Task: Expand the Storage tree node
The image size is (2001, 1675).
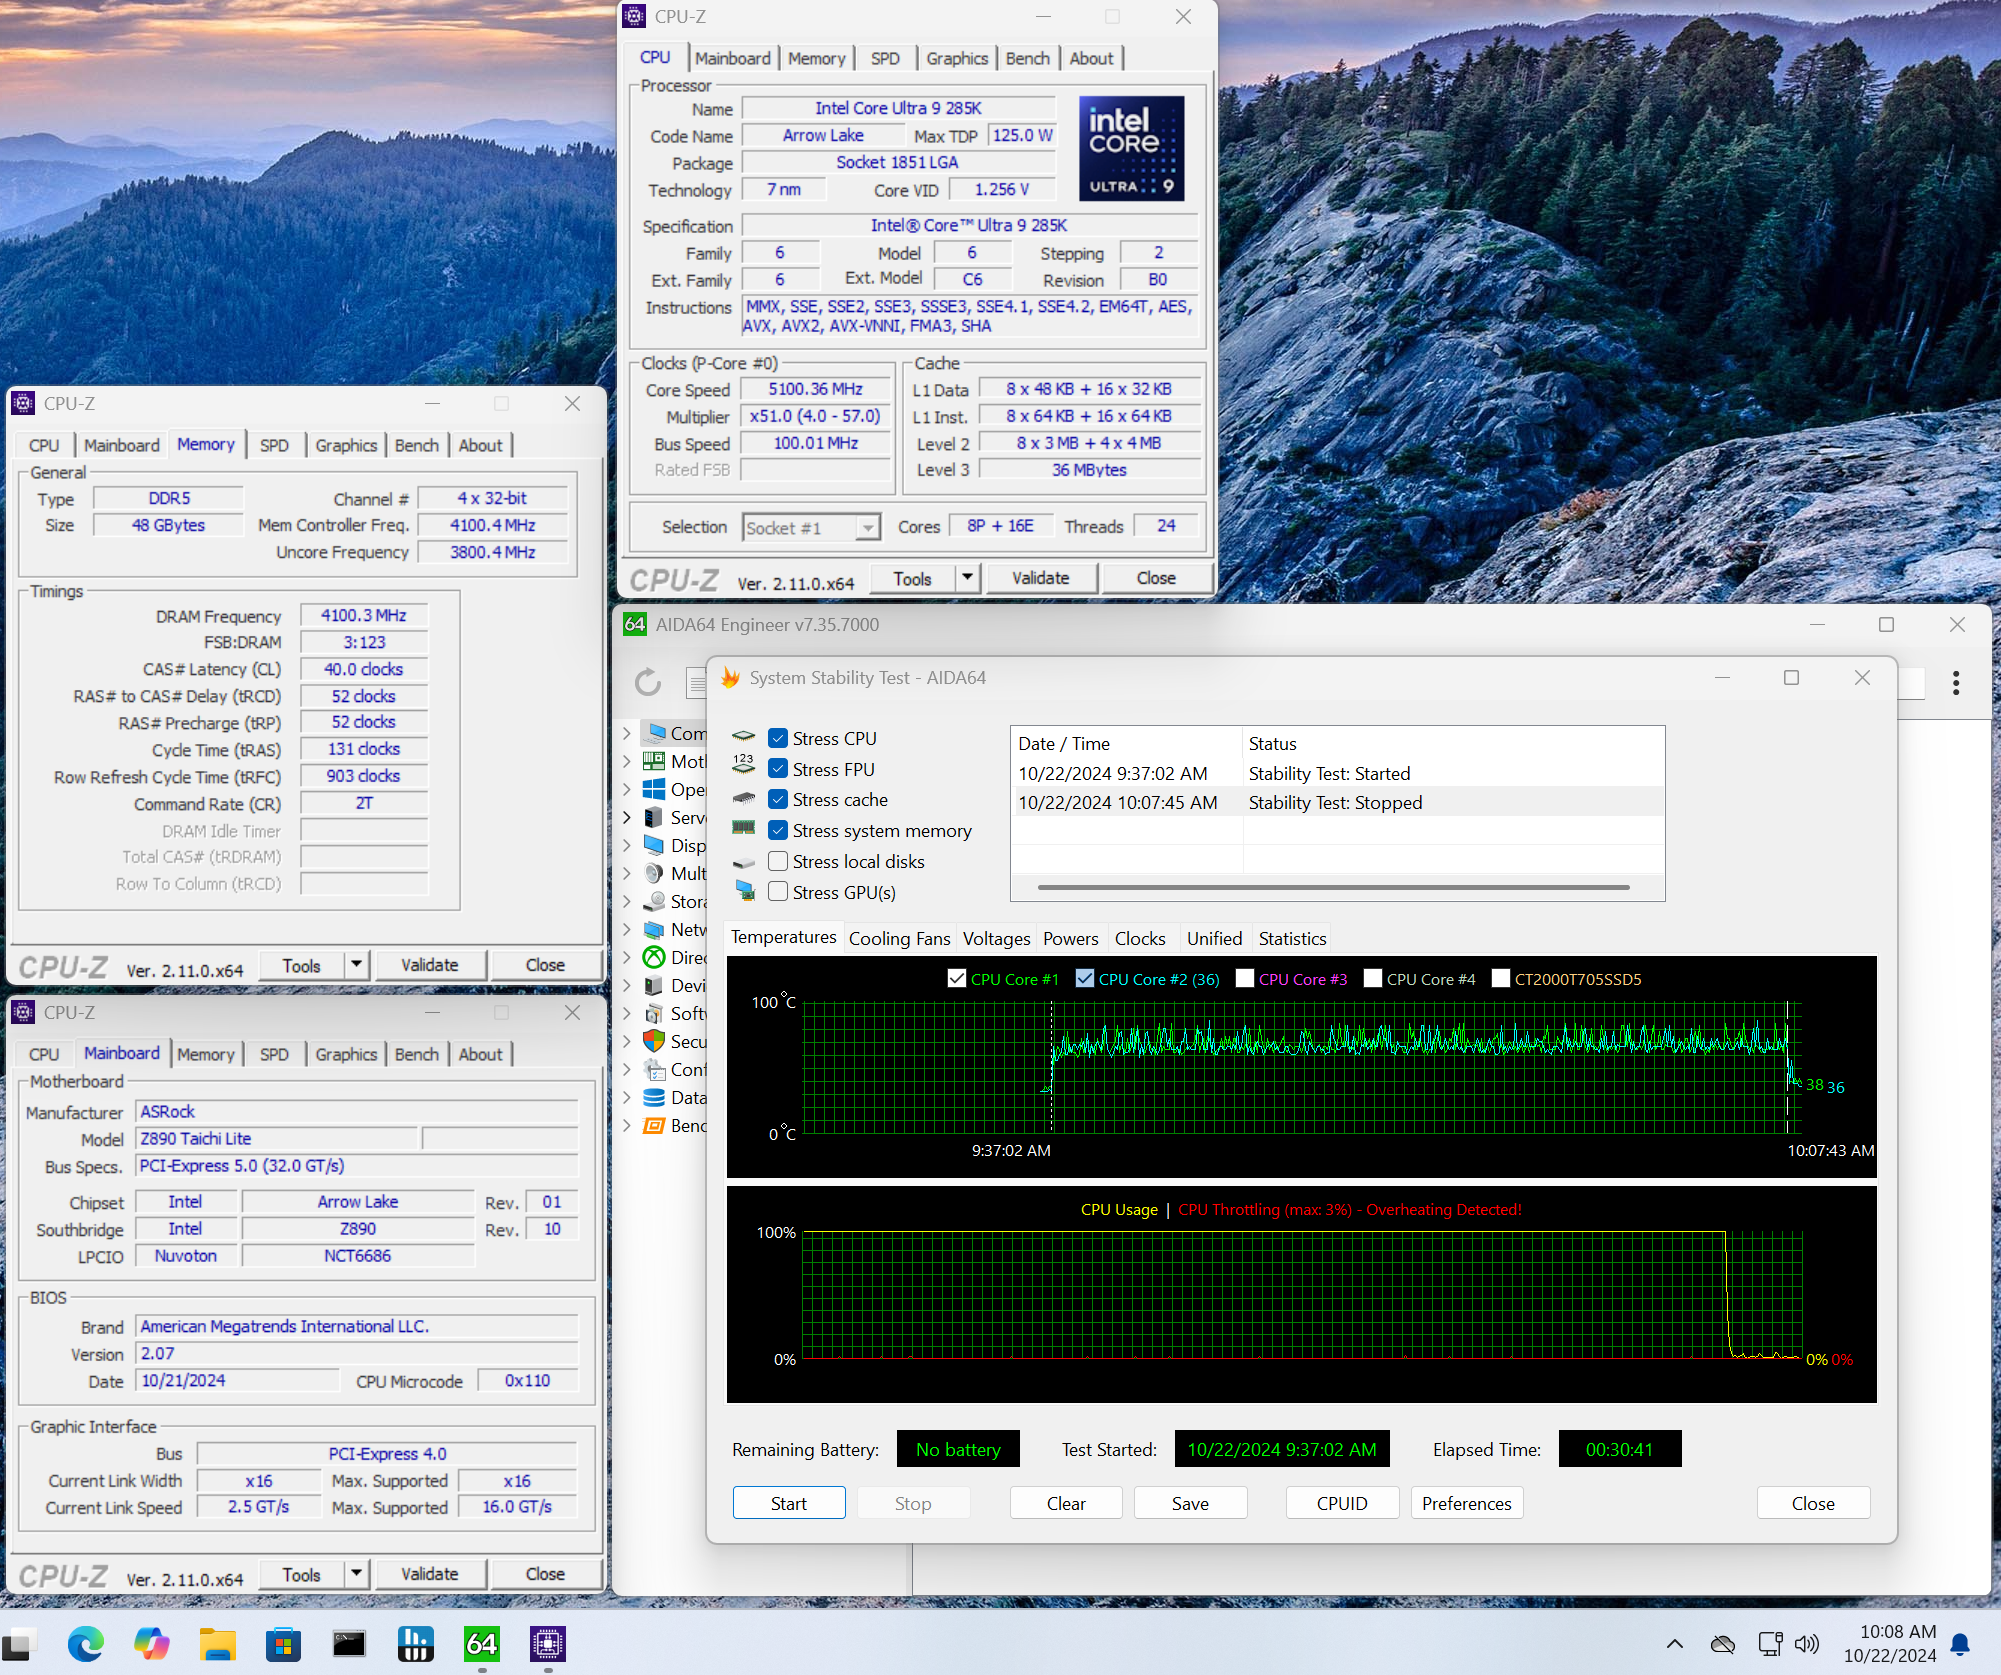Action: (x=627, y=902)
